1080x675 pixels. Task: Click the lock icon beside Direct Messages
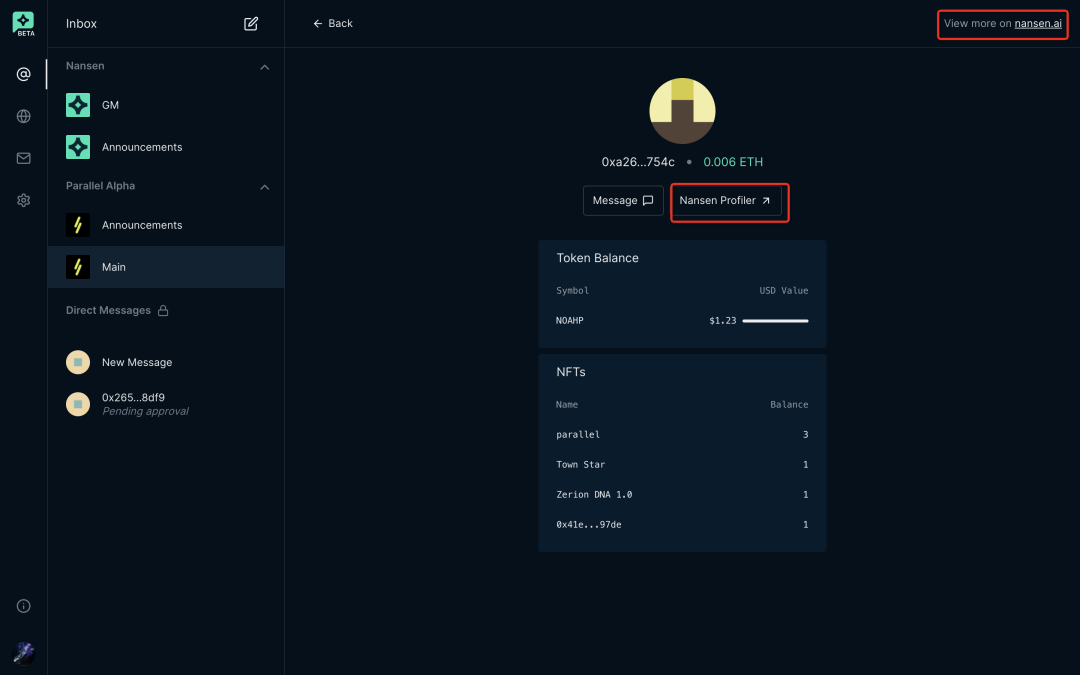pyautogui.click(x=163, y=311)
